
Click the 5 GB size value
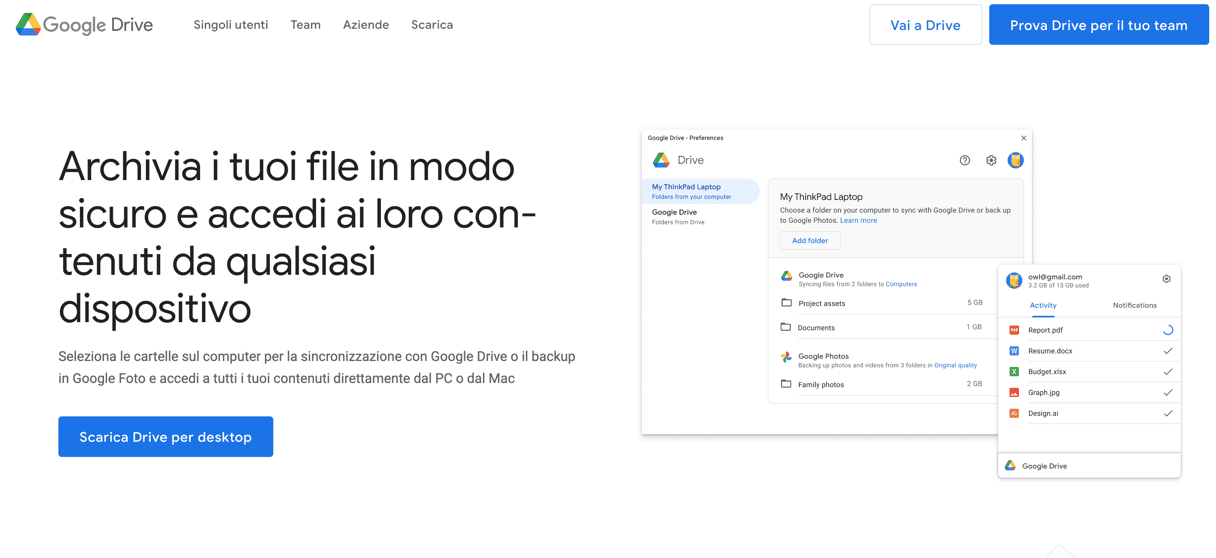point(975,303)
